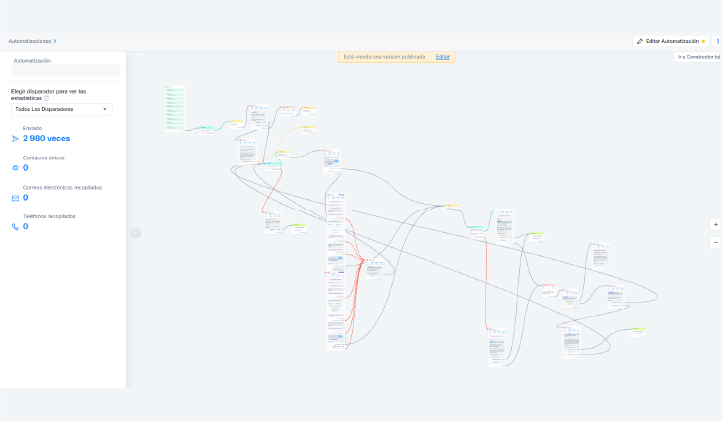Viewport: 723px width, 421px height.
Task: Click the 2 980 veces sent statistic
Action: pyautogui.click(x=46, y=139)
